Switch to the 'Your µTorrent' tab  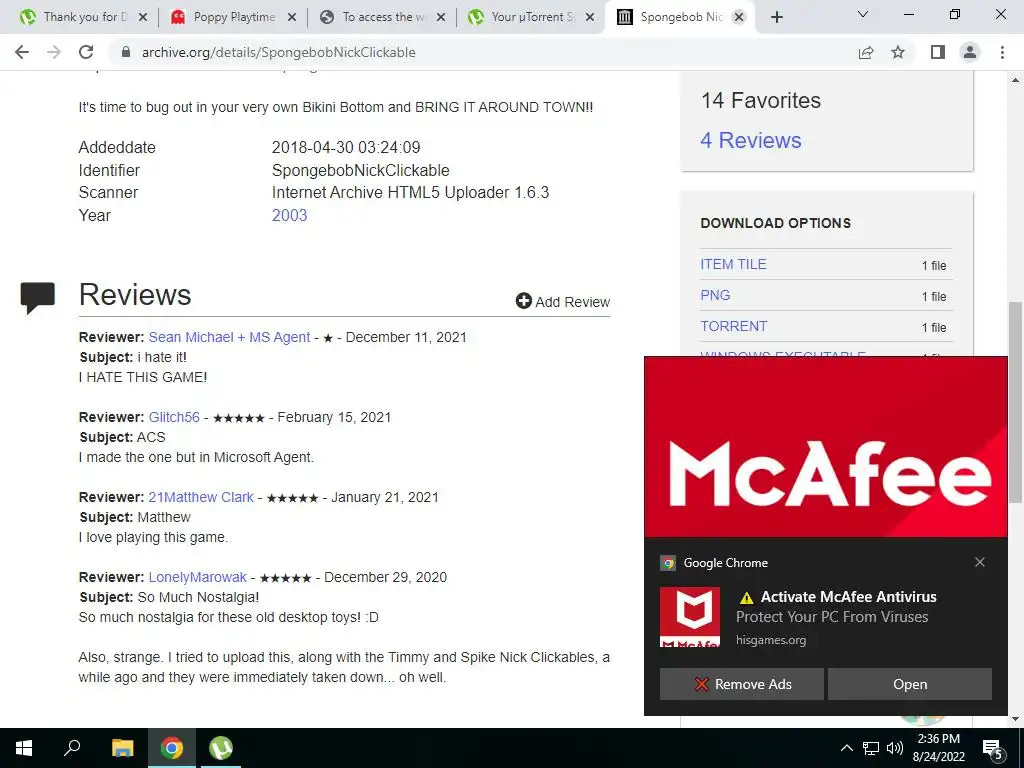(530, 17)
